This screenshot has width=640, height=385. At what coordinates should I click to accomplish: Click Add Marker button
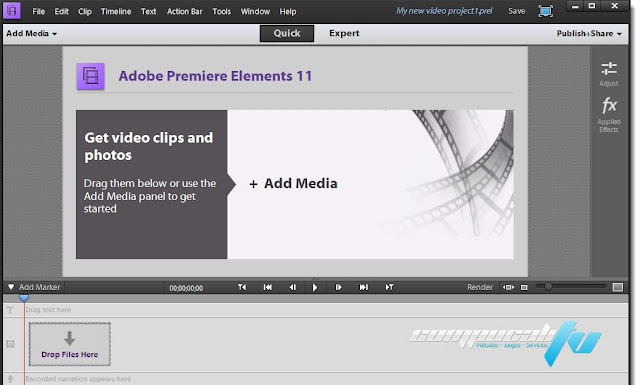(x=34, y=287)
